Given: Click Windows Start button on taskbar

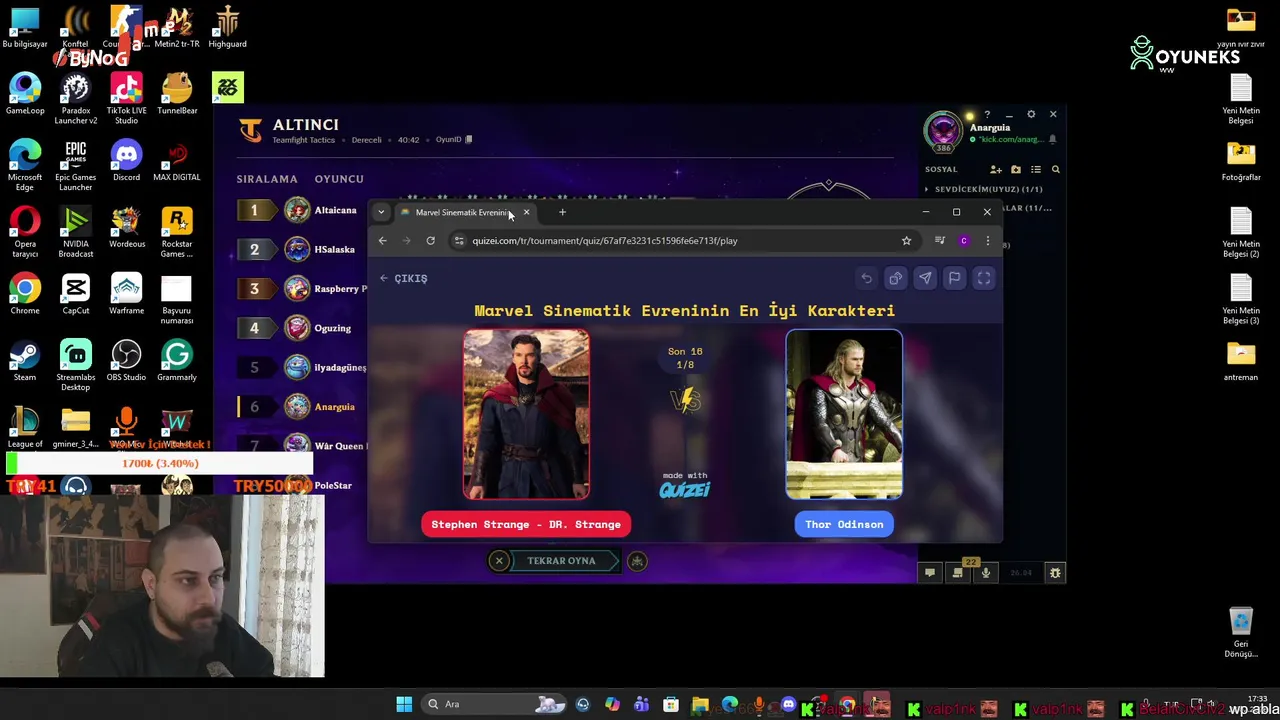Looking at the screenshot, I should point(404,705).
